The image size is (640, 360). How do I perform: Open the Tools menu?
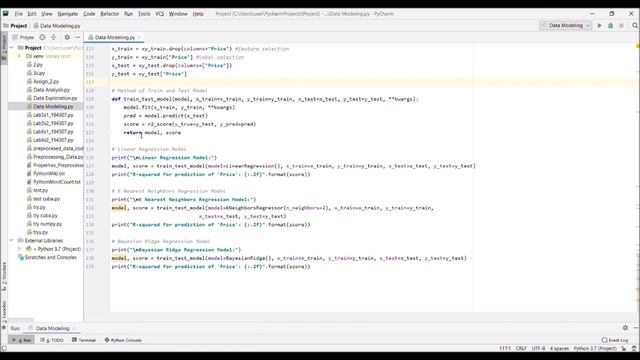point(144,13)
